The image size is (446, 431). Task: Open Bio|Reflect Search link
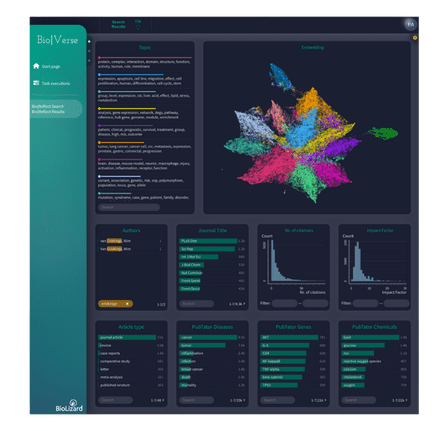tap(48, 106)
